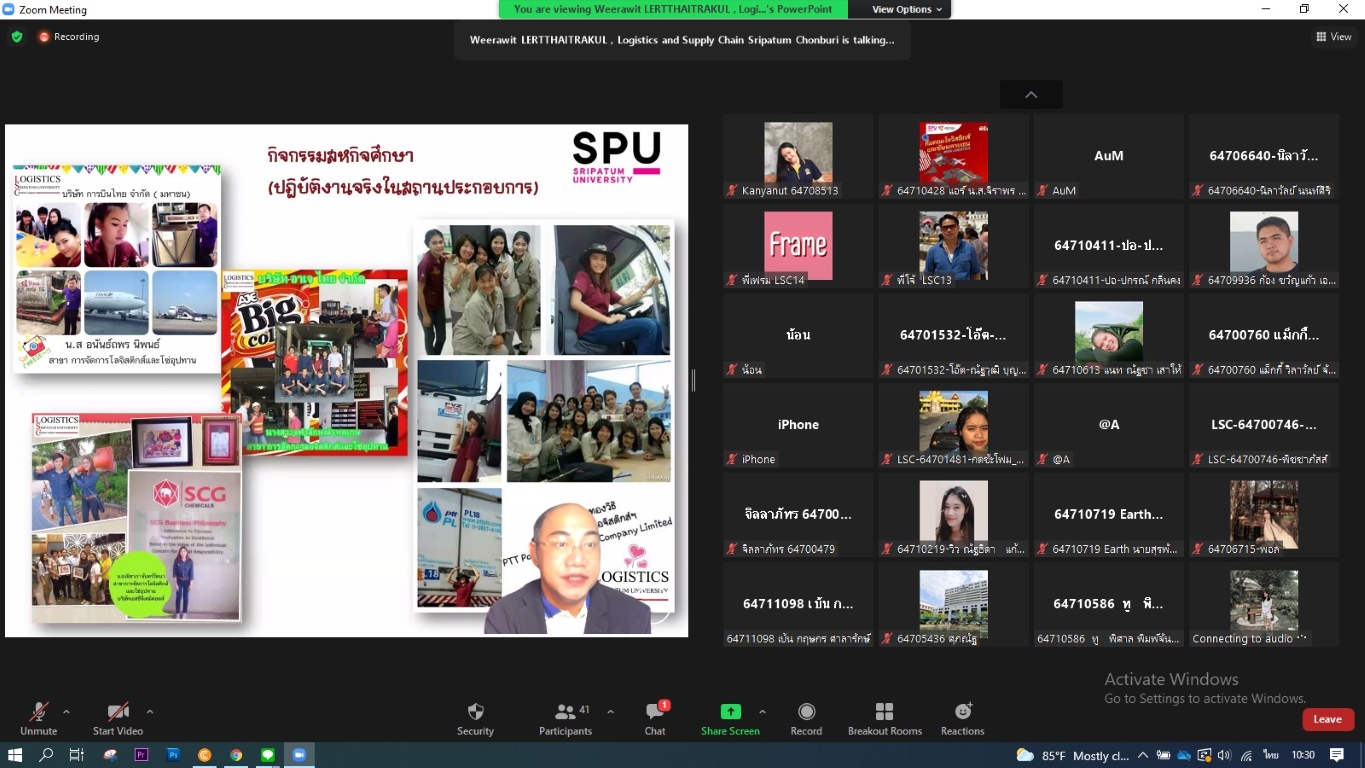Open LINE app from taskbar
This screenshot has width=1365, height=768.
[267, 755]
